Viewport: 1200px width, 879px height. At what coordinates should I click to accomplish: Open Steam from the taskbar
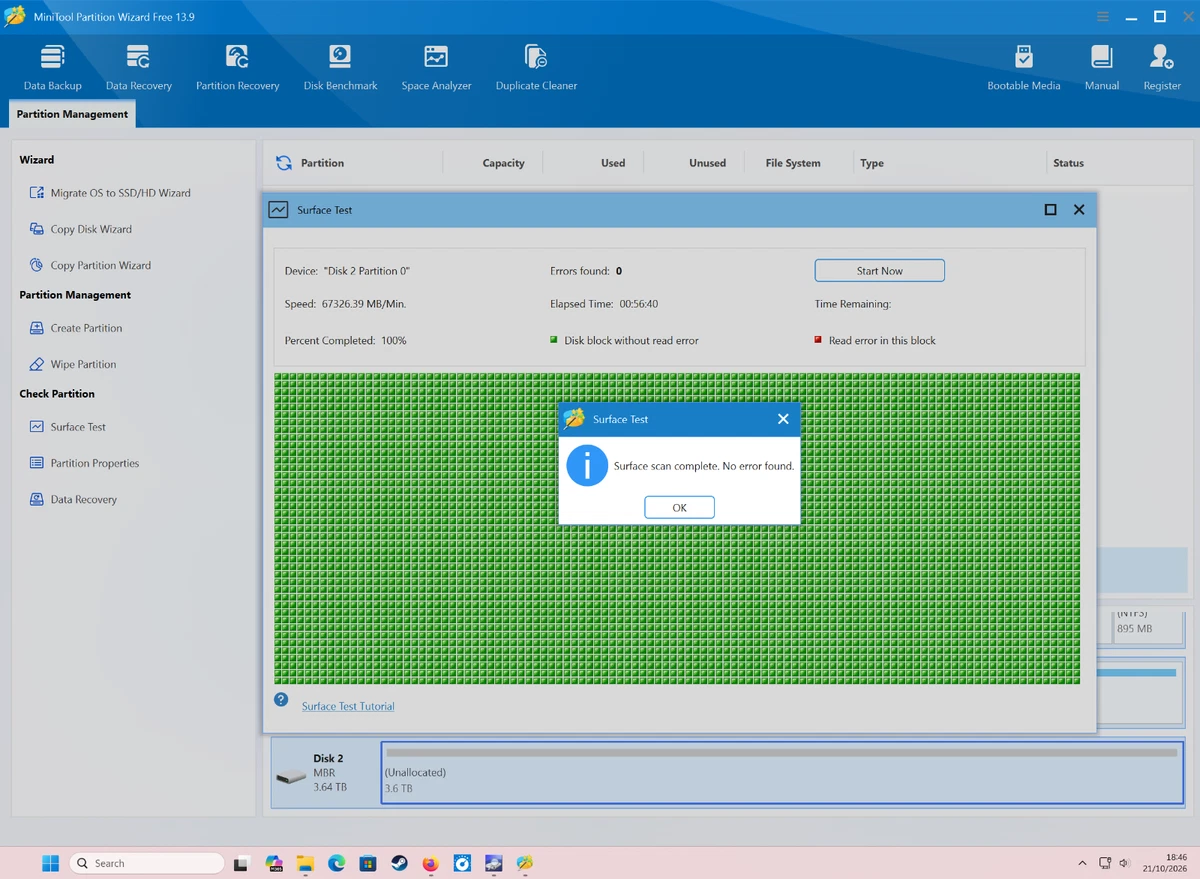(398, 863)
